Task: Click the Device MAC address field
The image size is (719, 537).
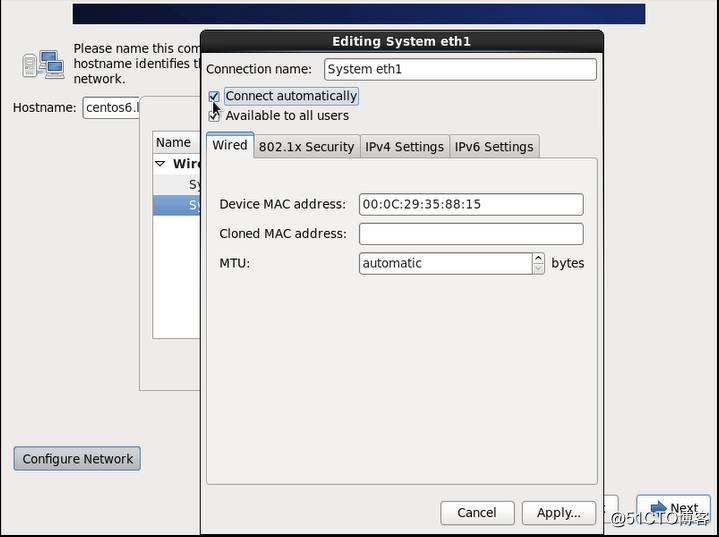Action: (471, 204)
